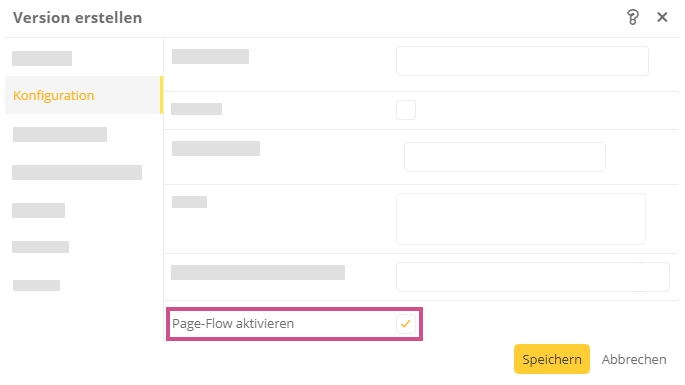Screen dimensions: 685x385
Task: Focus the input field above Page-Flow aktivieren
Action: [533, 277]
